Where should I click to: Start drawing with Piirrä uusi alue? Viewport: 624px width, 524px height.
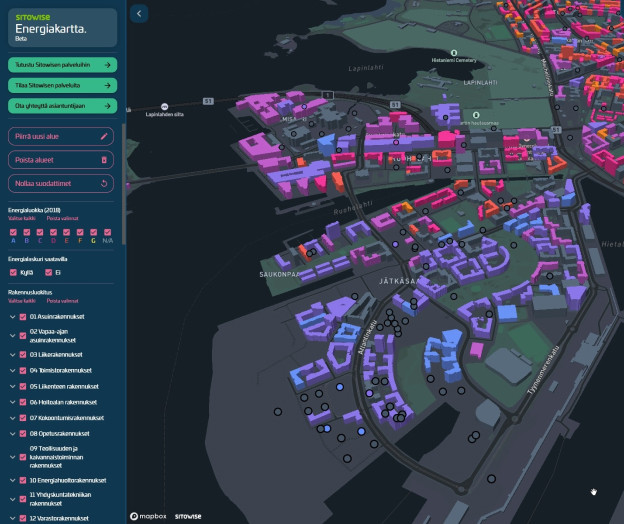pos(61,136)
